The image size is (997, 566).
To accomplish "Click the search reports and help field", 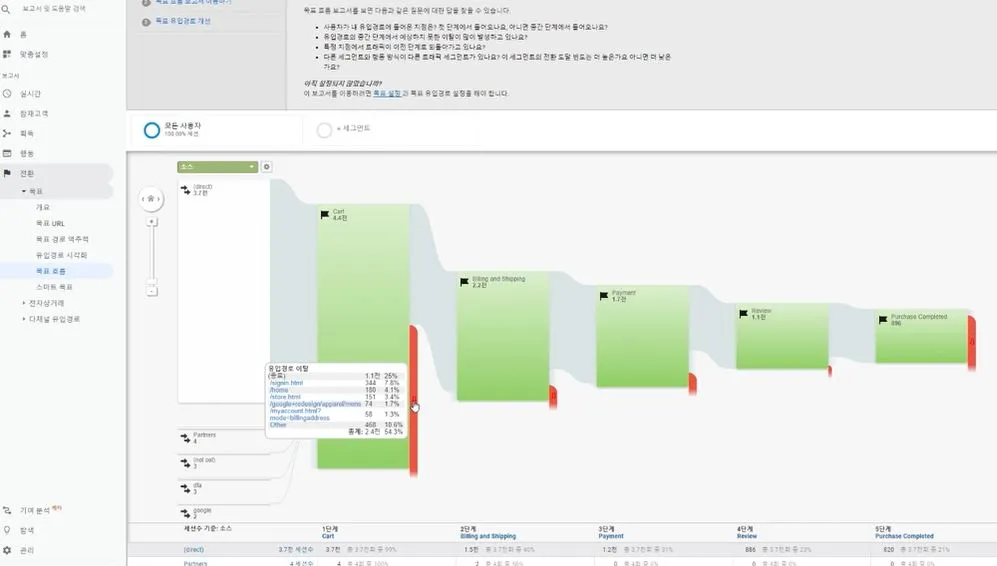I will click(54, 9).
